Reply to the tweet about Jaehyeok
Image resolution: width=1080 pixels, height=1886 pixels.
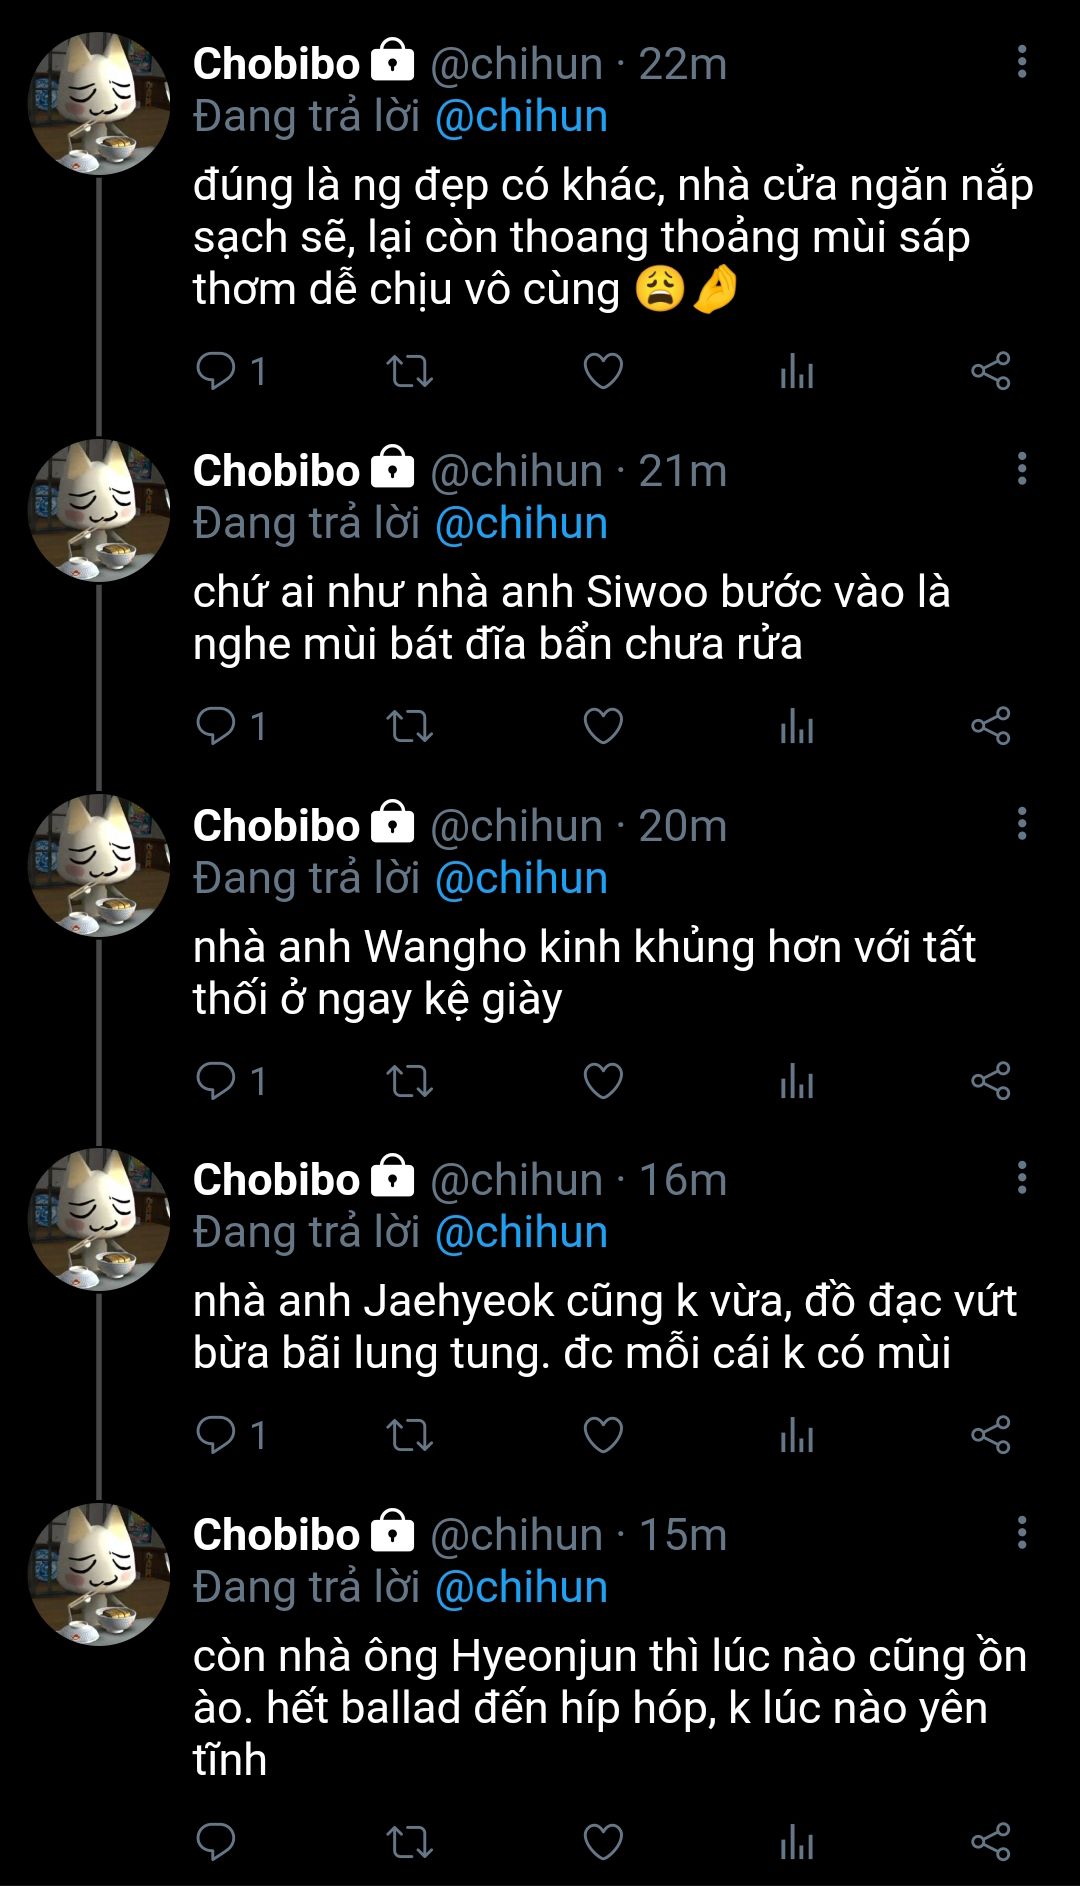point(231,1435)
